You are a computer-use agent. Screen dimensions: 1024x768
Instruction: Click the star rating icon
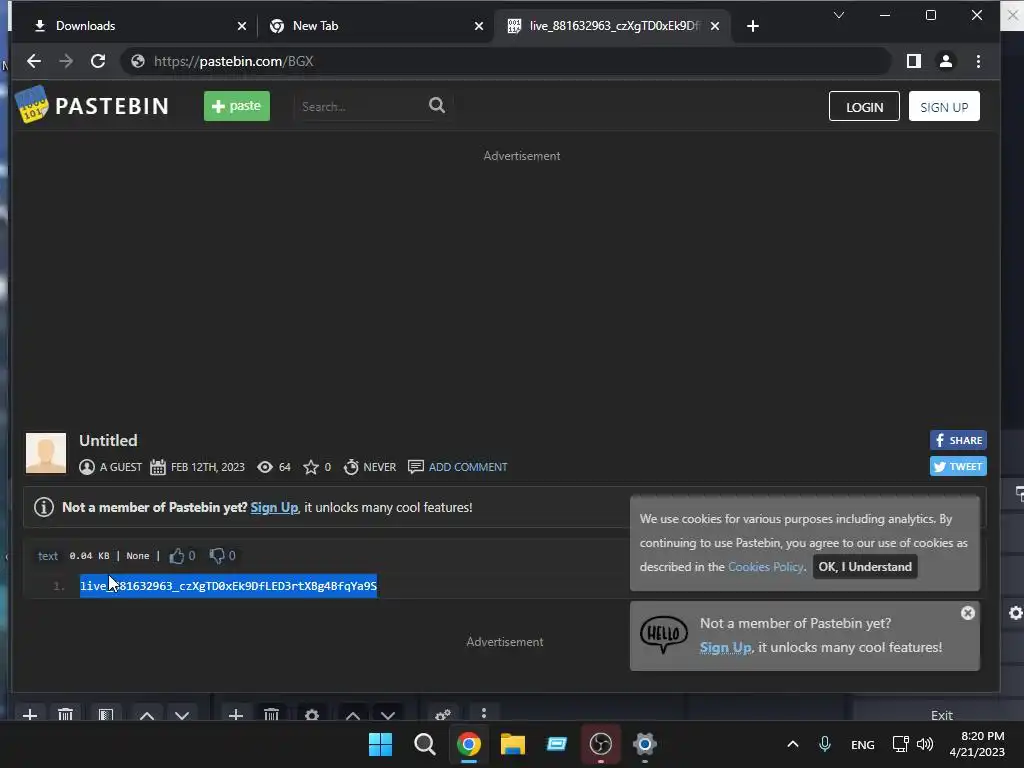point(311,467)
